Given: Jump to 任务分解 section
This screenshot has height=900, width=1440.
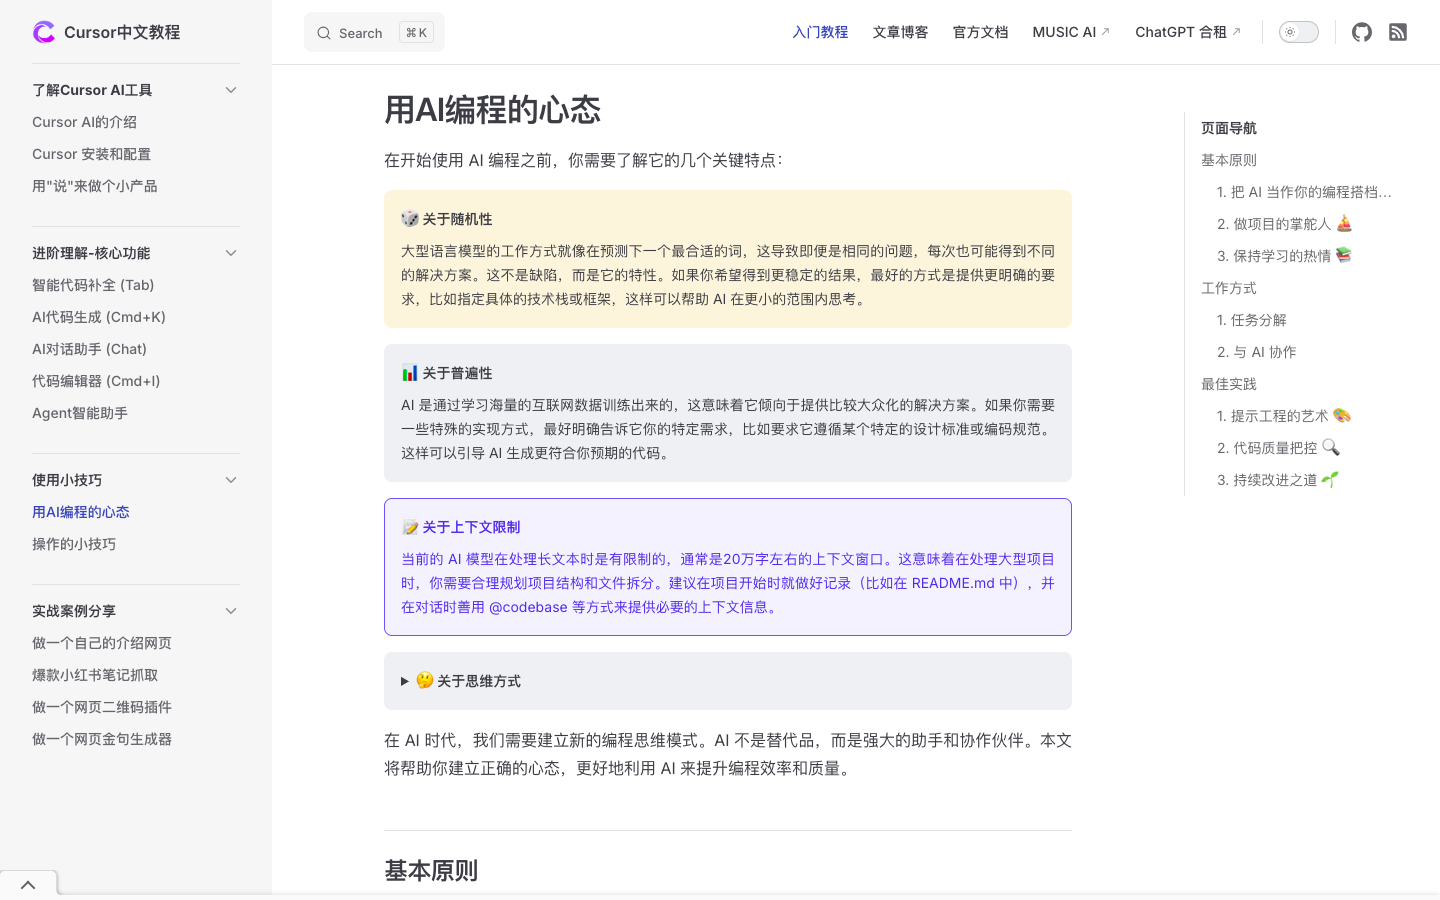Looking at the screenshot, I should click(1252, 320).
